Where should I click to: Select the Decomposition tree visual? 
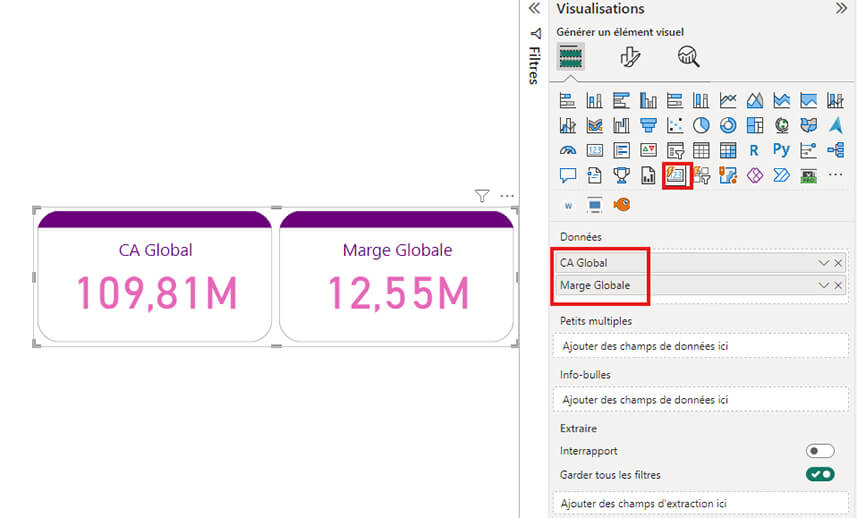[835, 150]
